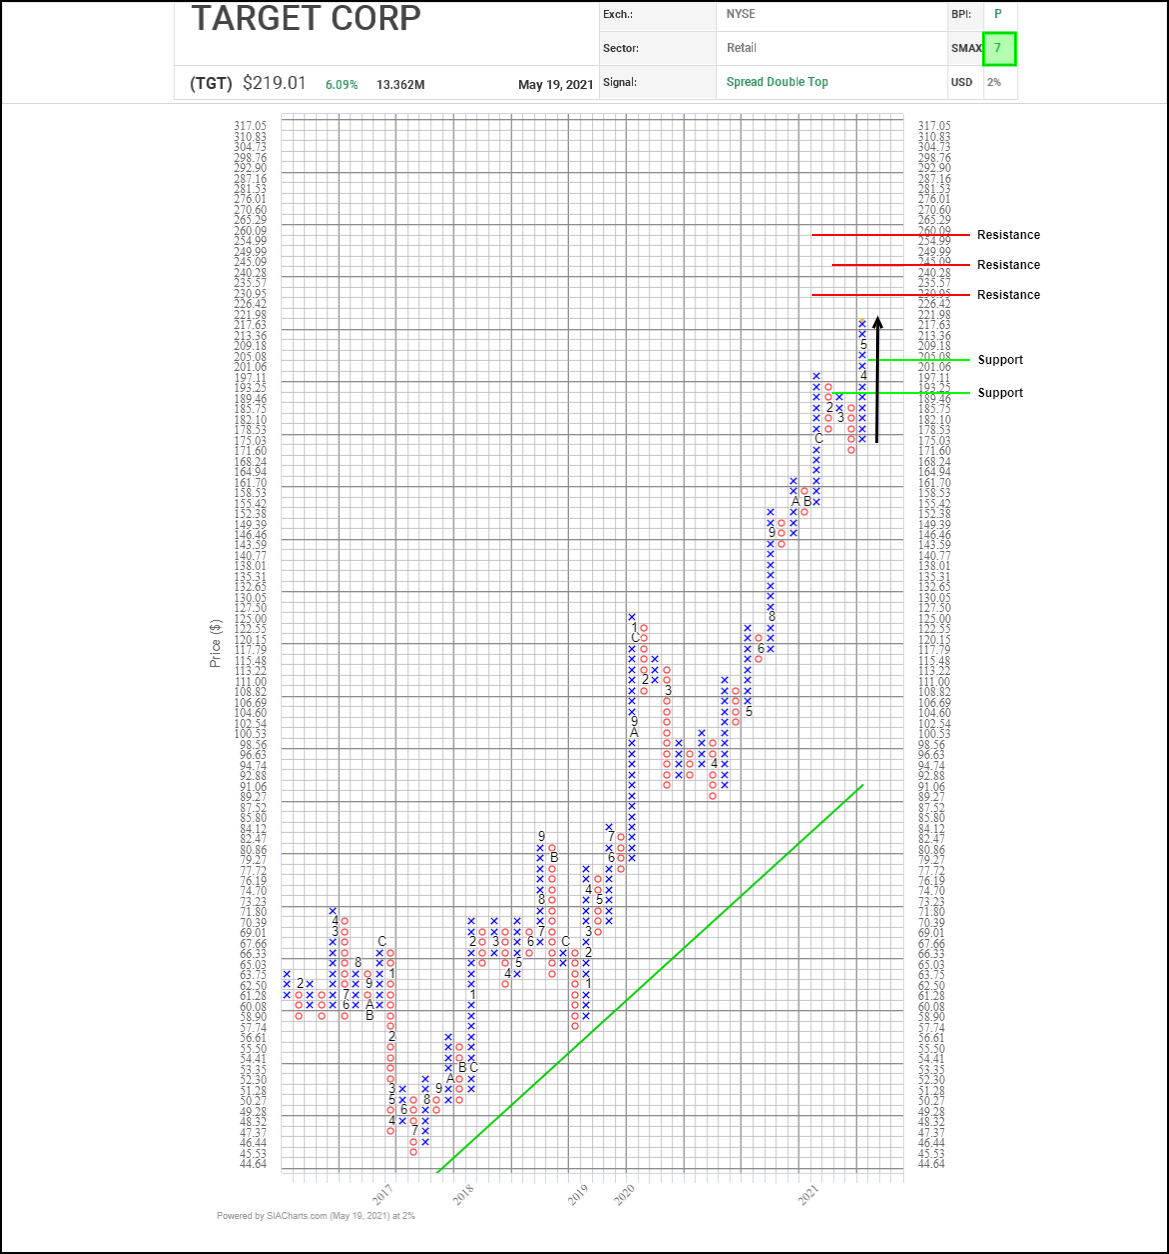Click the black upward arrow on the chart
This screenshot has width=1169, height=1254.
877,380
